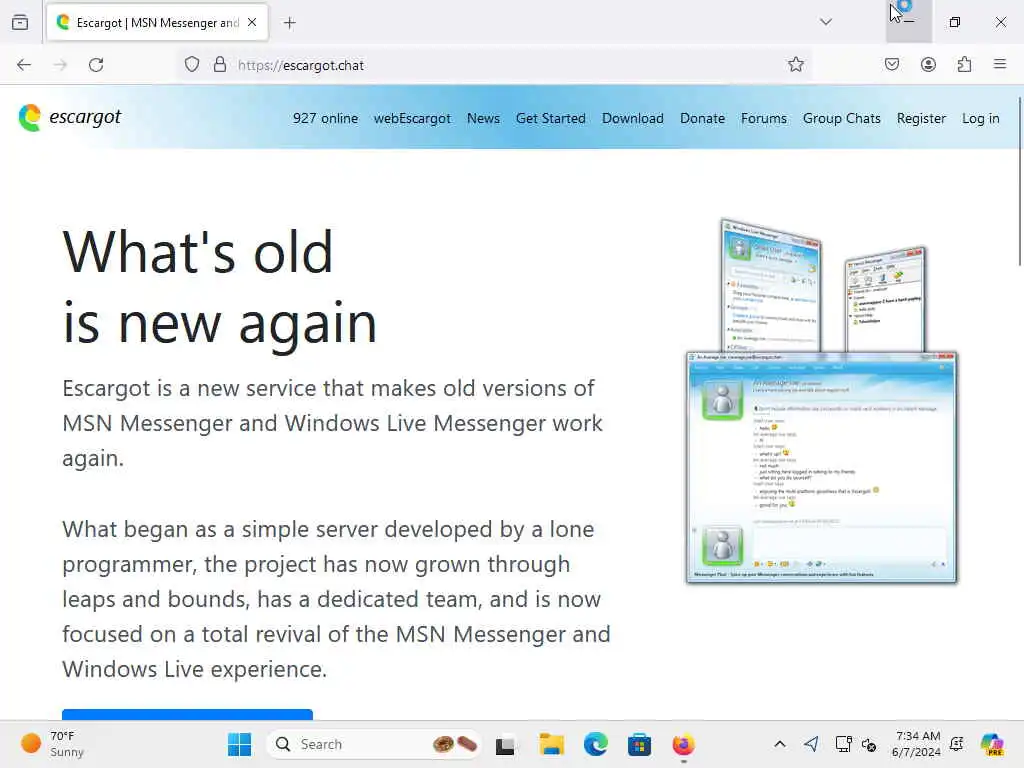
Task: Bookmark this page with the star
Action: point(795,64)
